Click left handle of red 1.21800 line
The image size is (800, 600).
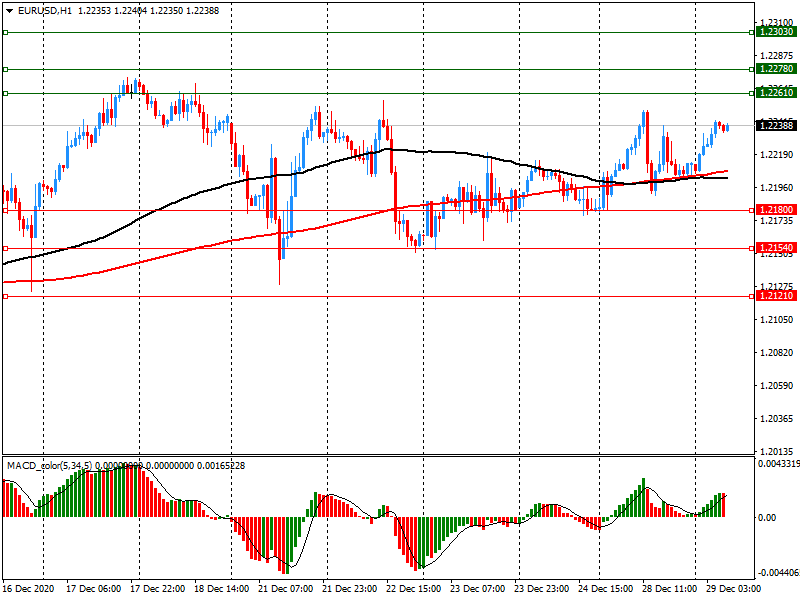[x=5, y=210]
